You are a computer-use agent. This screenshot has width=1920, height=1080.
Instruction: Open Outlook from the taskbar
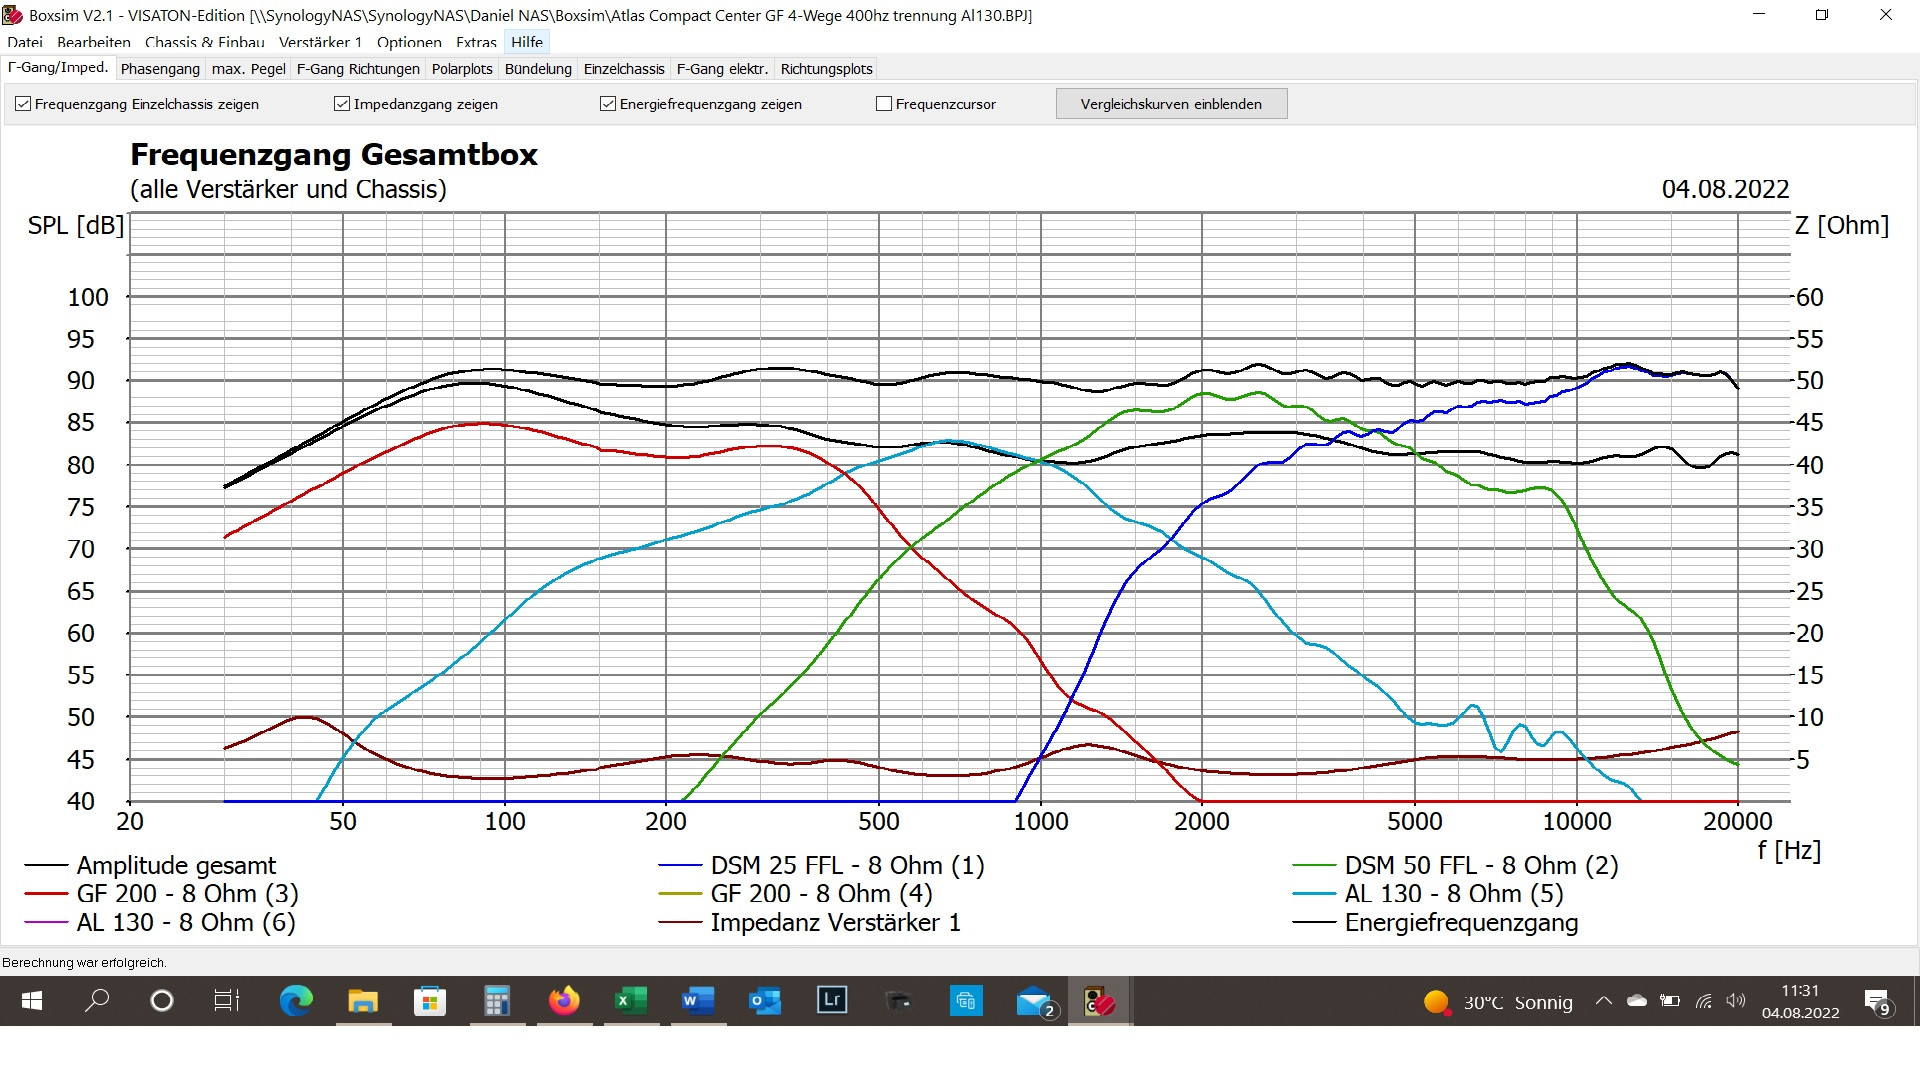click(765, 1001)
